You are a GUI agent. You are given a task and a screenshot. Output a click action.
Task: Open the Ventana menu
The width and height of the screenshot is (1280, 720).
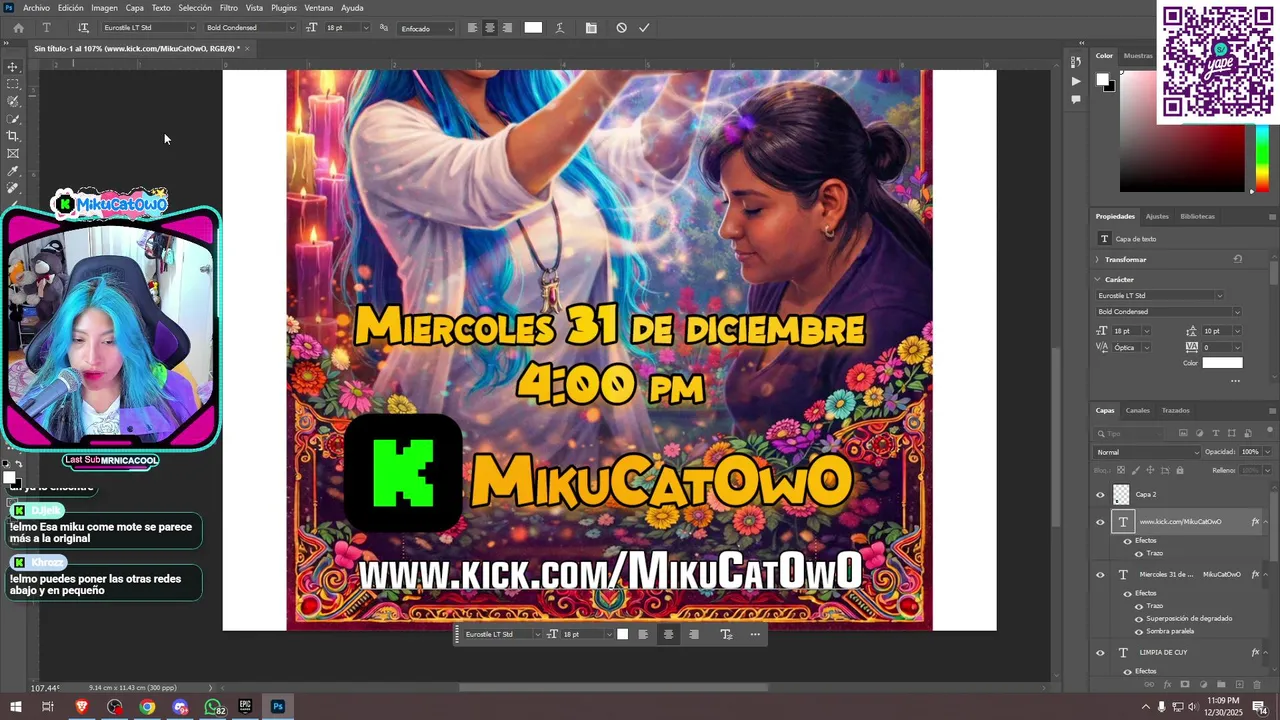[319, 8]
